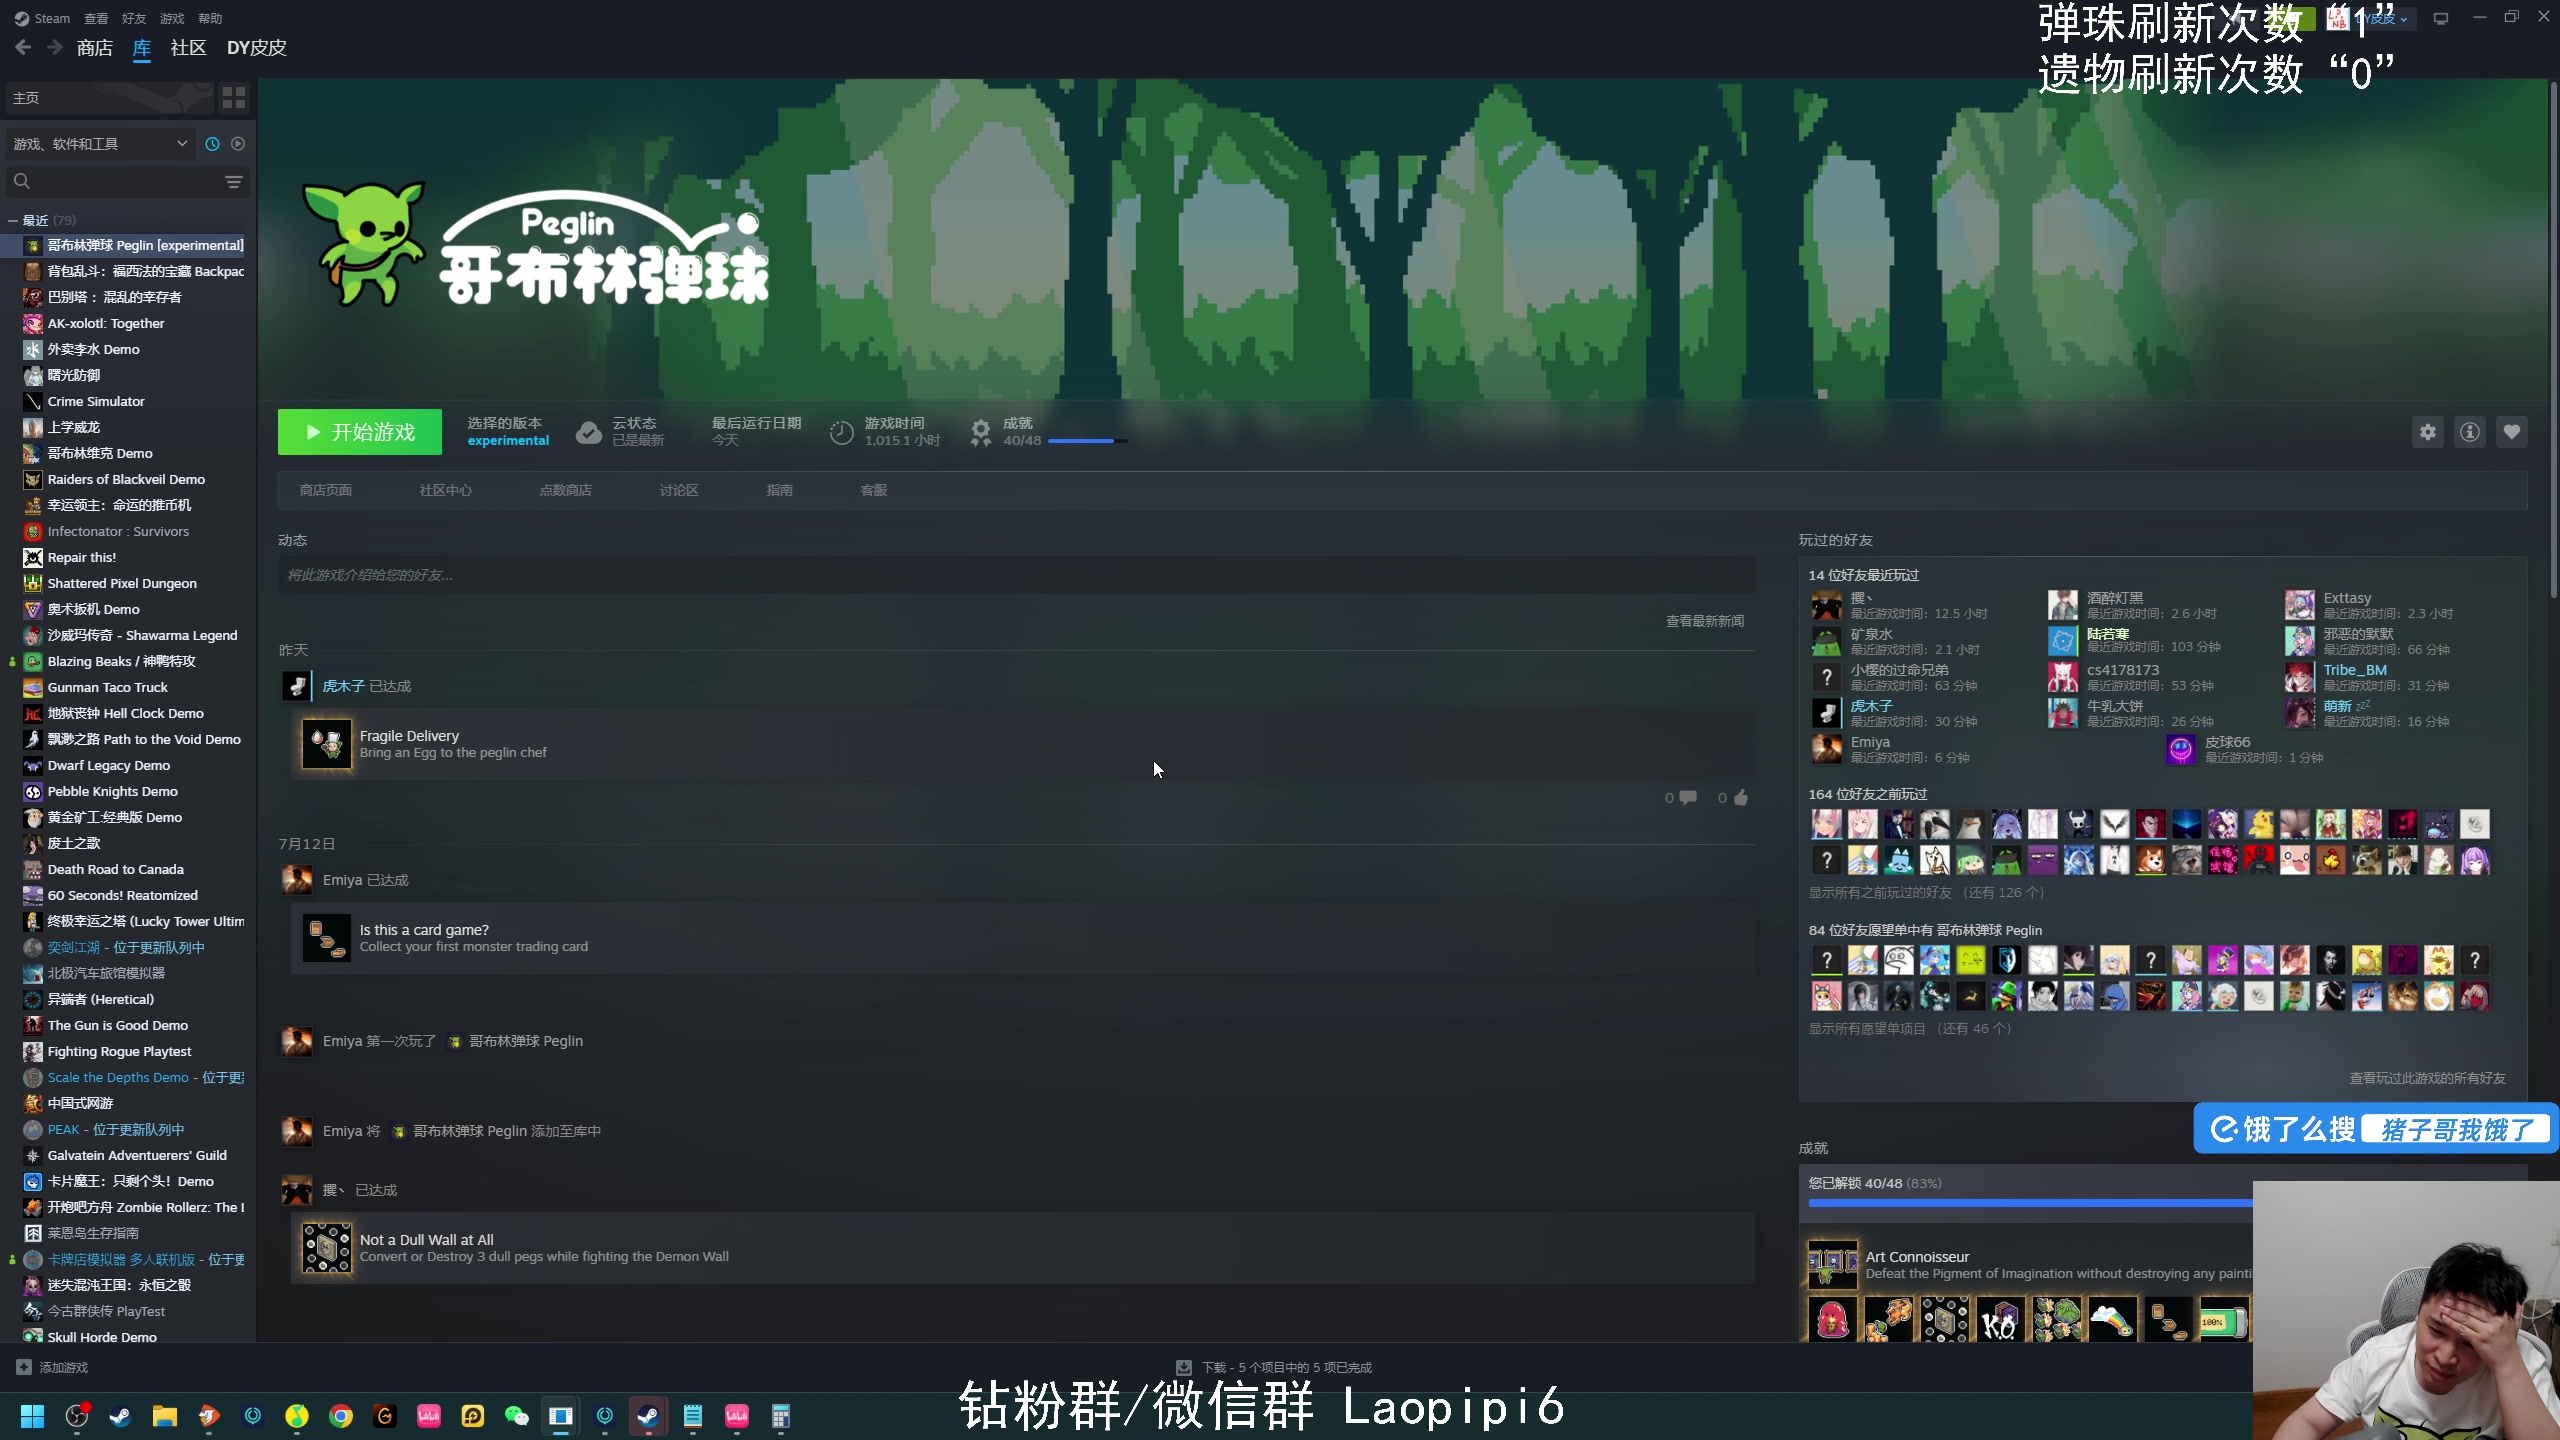The image size is (2560, 1440).
Task: Open the Fragile Delivery achievement icon
Action: pos(327,744)
